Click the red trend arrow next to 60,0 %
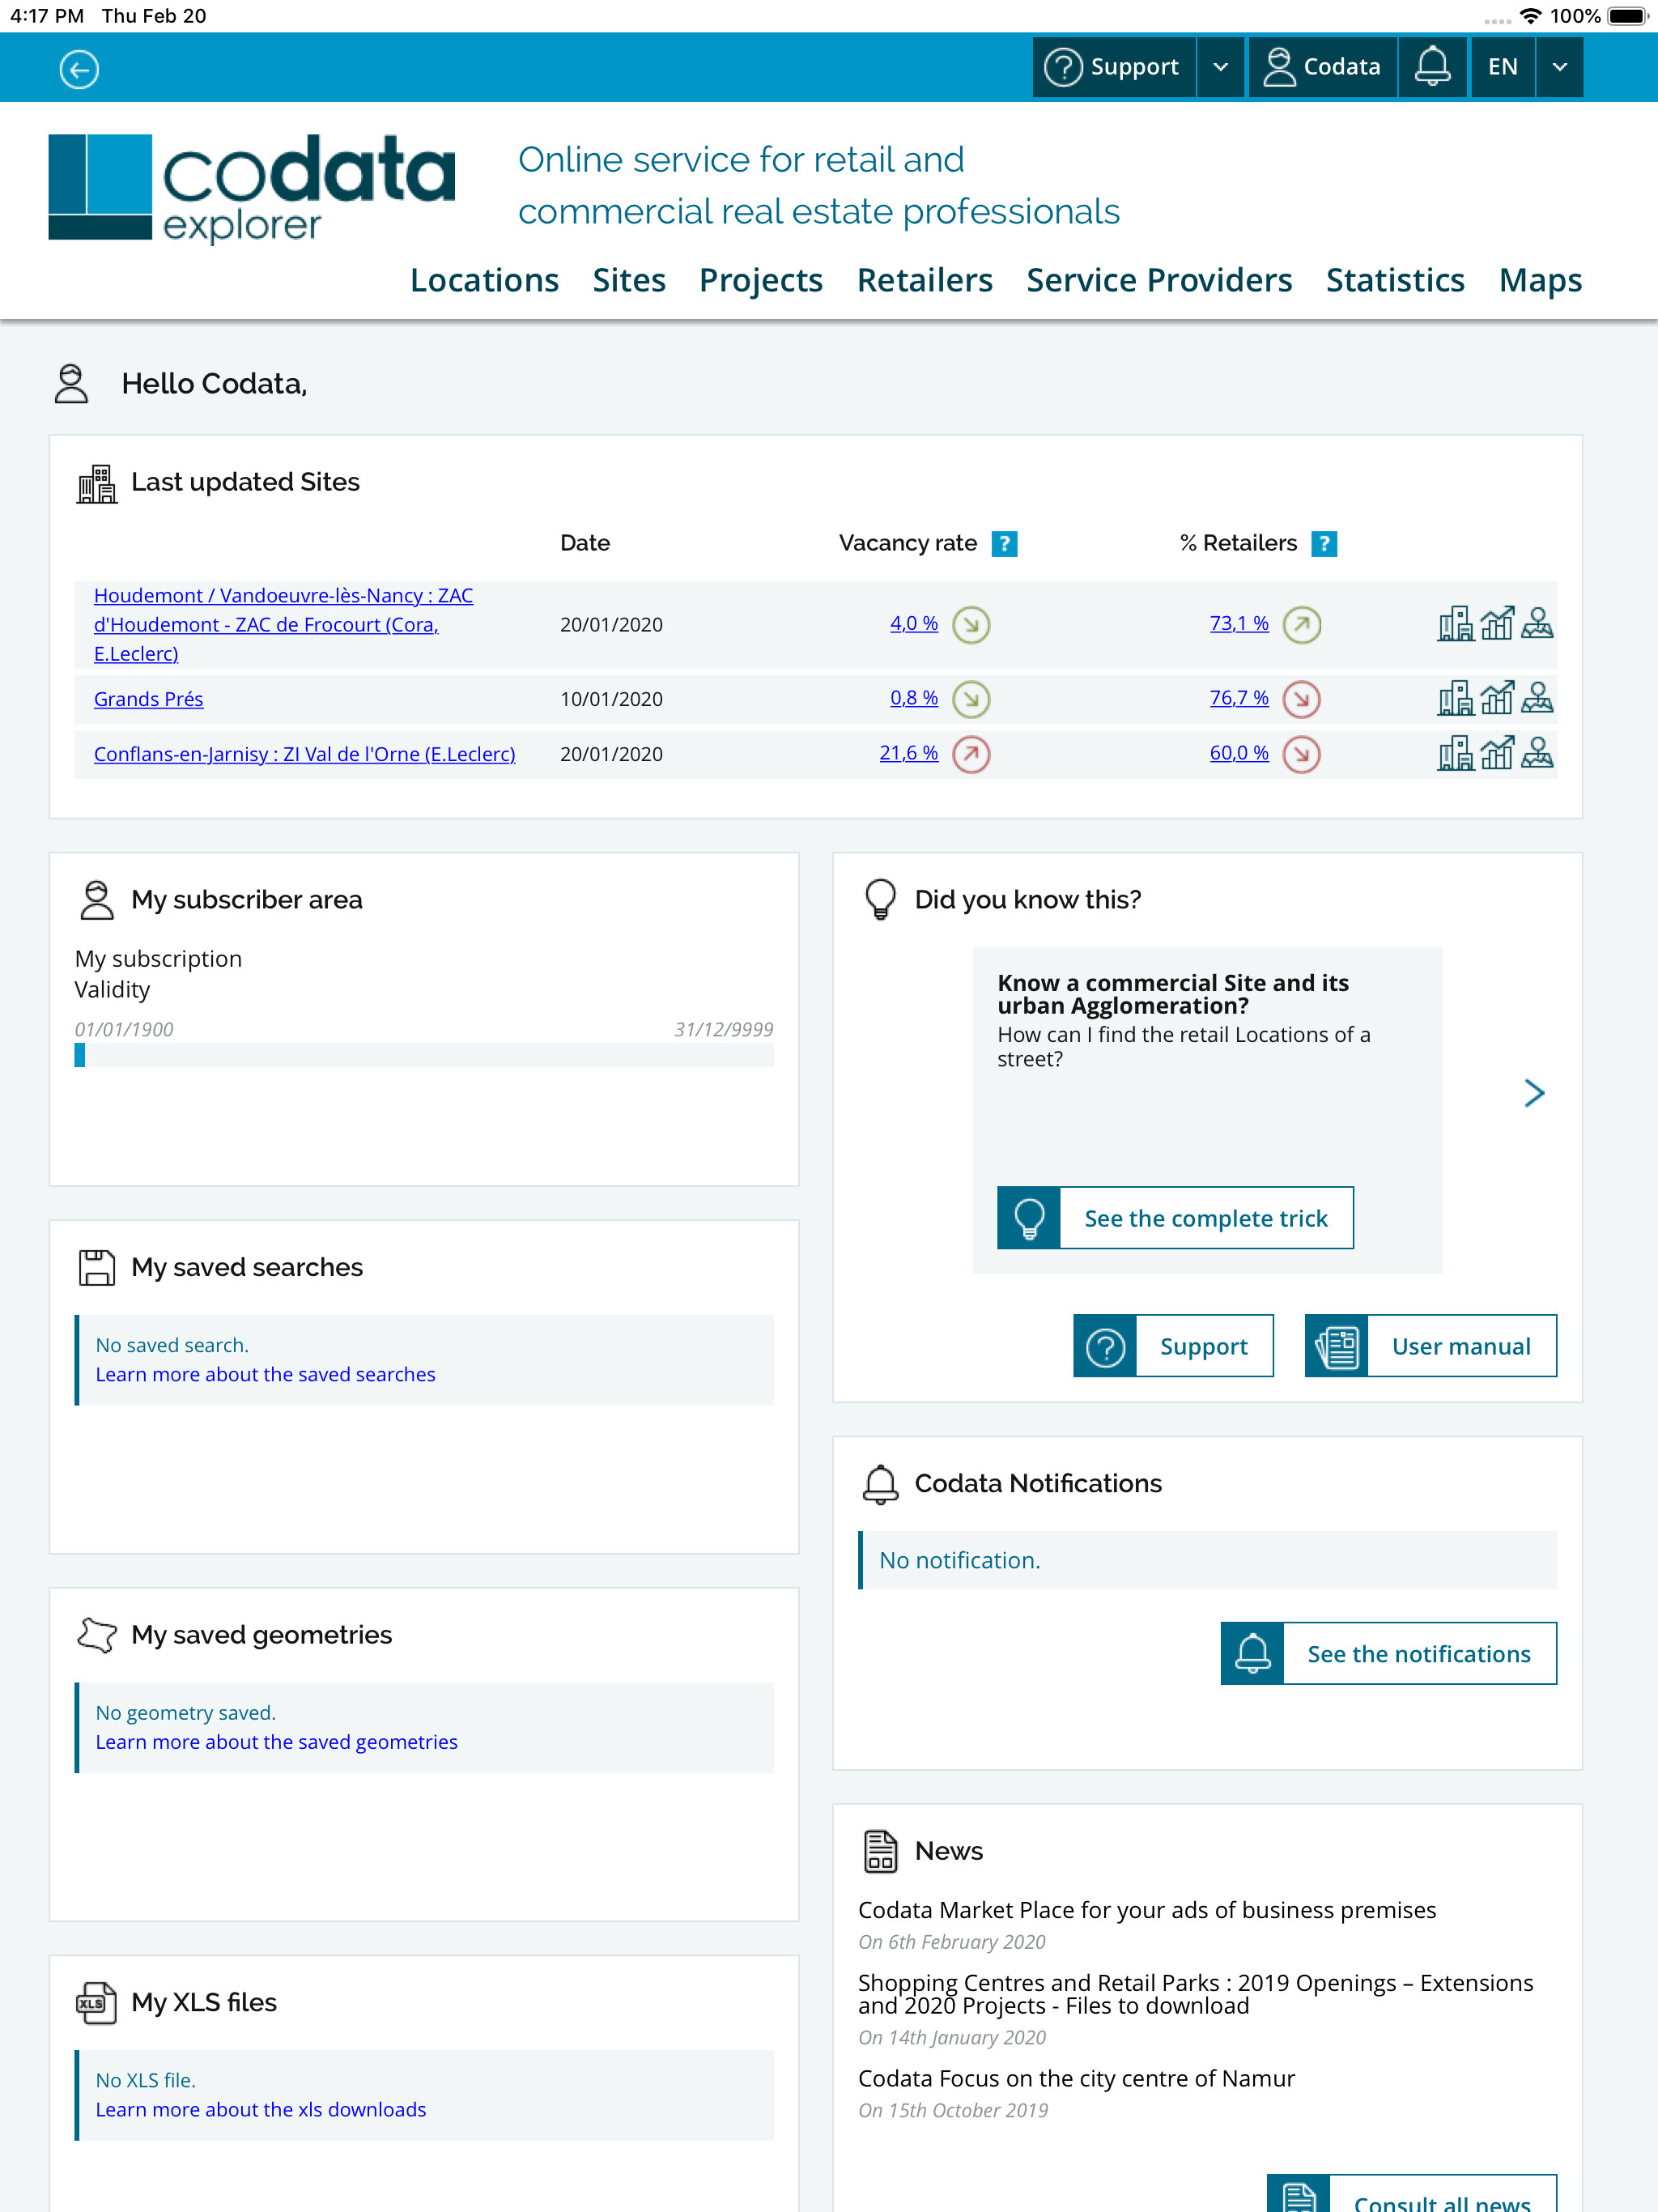The height and width of the screenshot is (2212, 1658). [x=1302, y=754]
